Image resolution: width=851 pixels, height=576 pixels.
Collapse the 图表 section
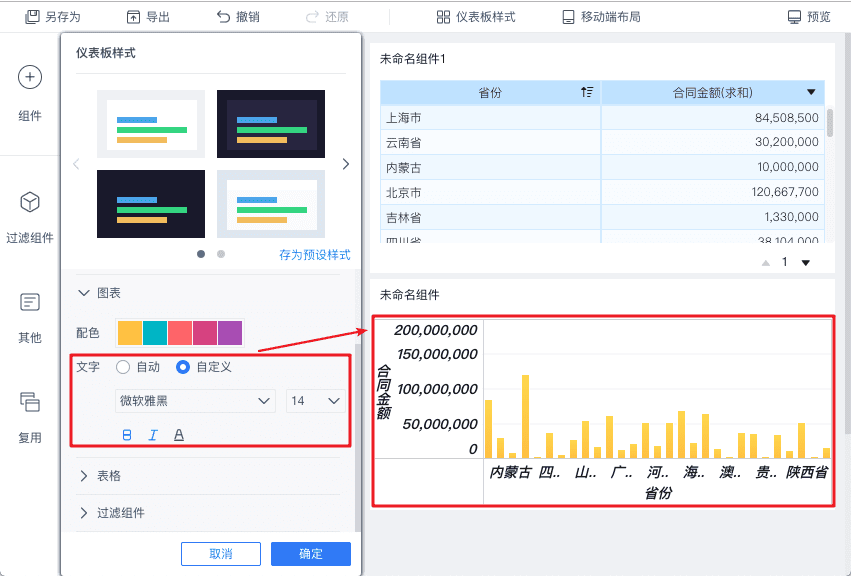pos(84,293)
